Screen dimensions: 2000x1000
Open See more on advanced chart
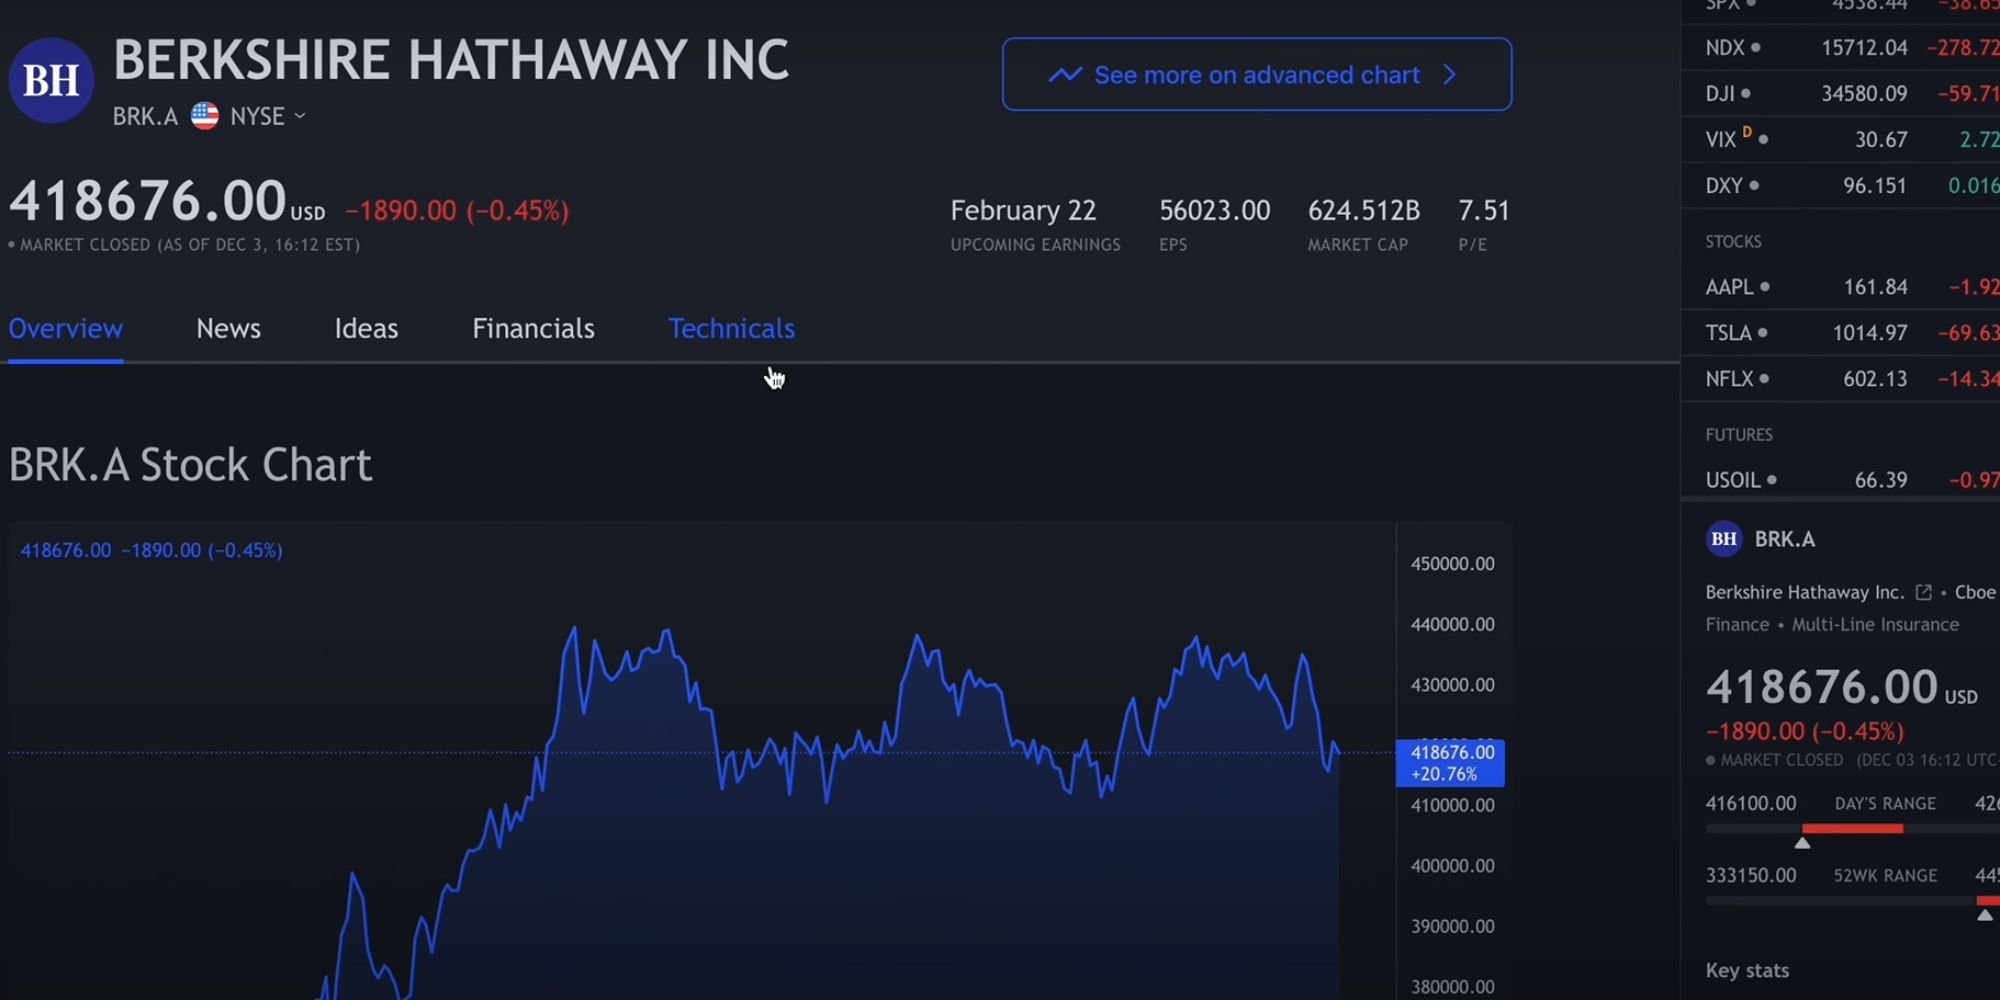pos(1256,74)
